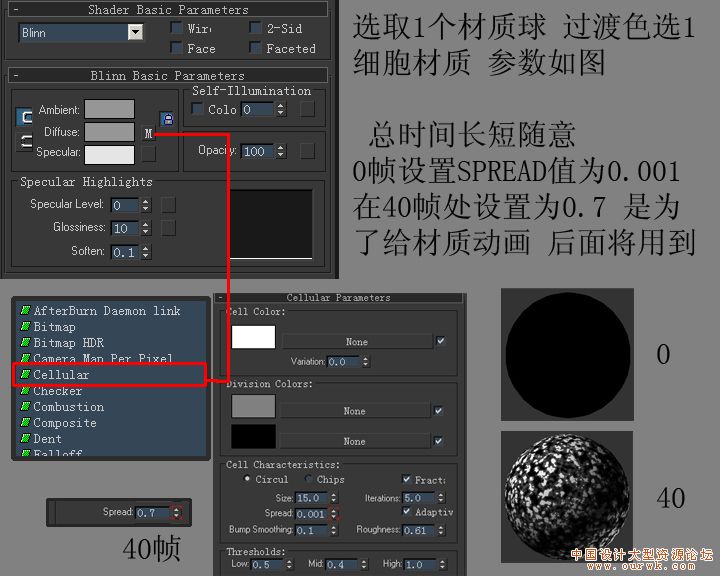Click the green icon beside Bitmap HDR
The width and height of the screenshot is (720, 576).
point(26,342)
